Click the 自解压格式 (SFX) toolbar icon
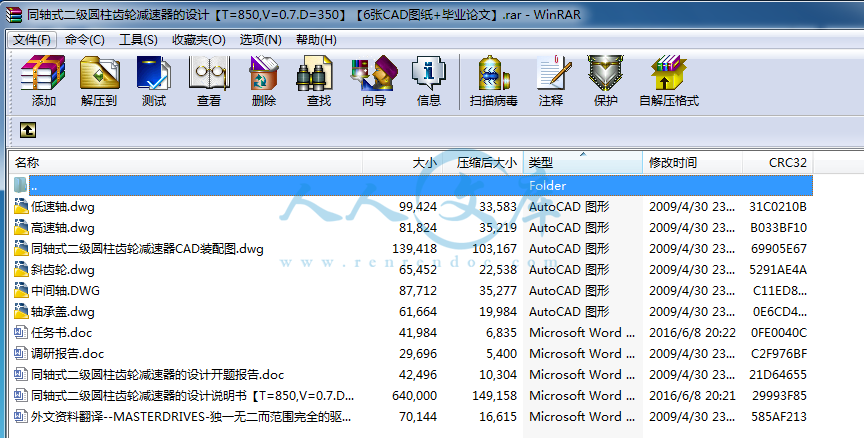Screen dimensions: 864x438 [x=669, y=73]
